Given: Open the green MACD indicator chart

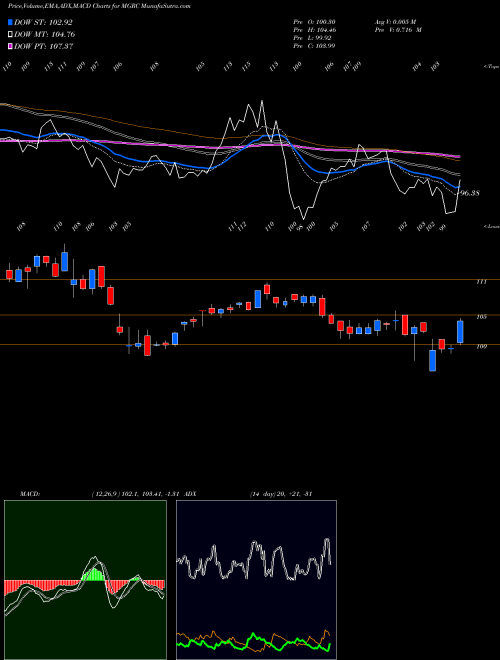Looking at the screenshot, I should click(x=85, y=580).
